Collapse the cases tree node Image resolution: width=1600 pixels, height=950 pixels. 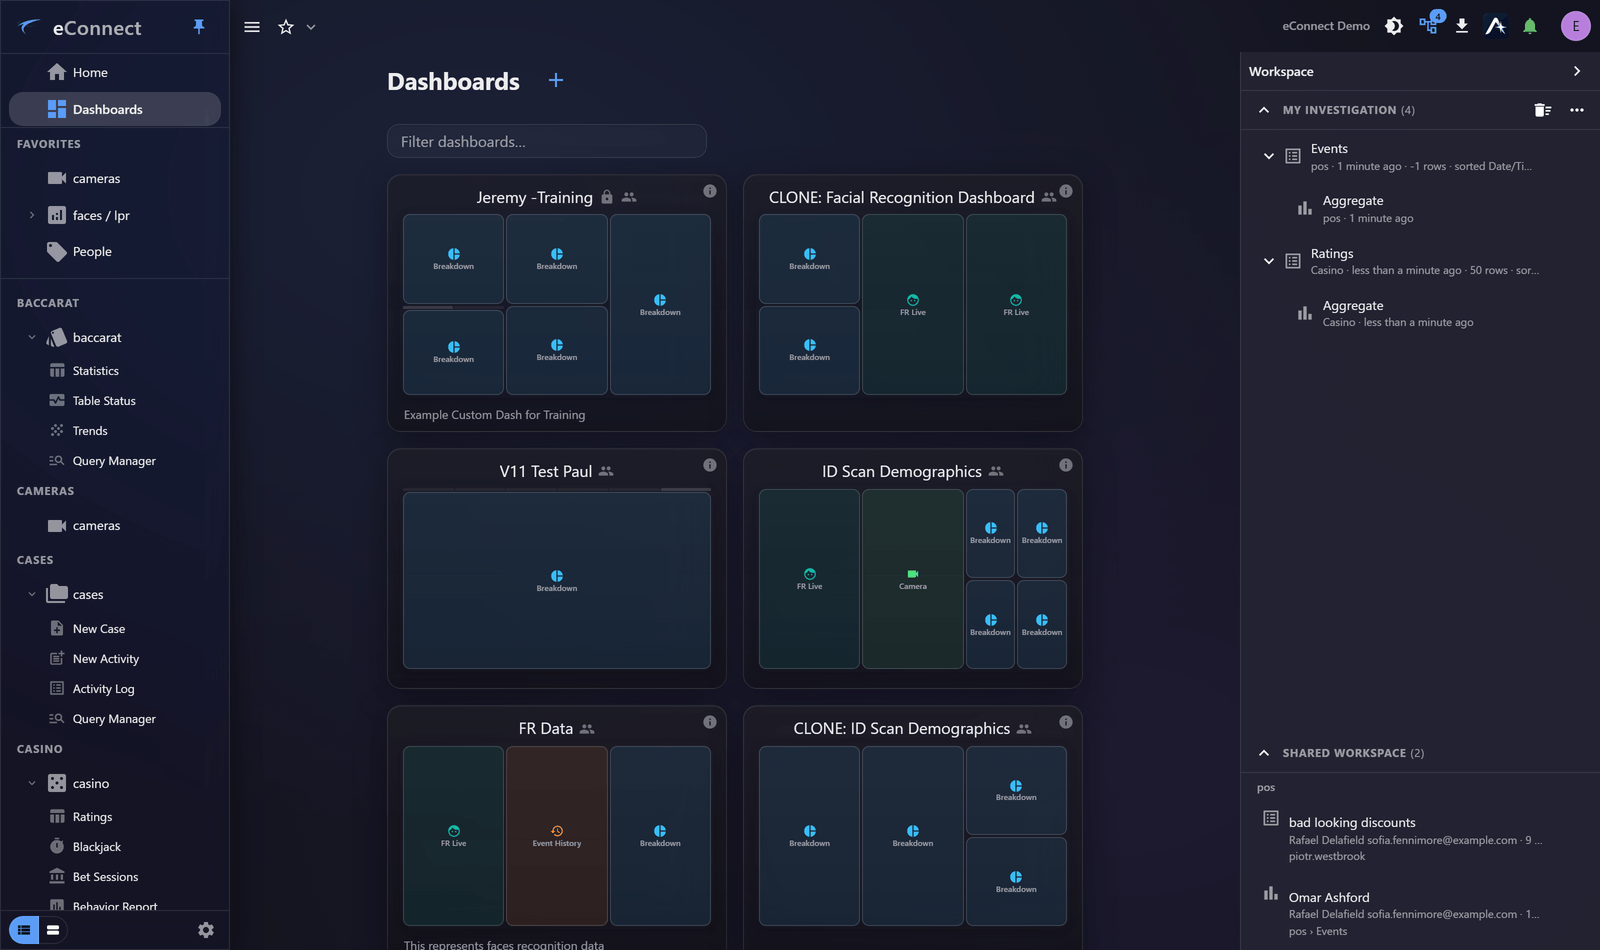(32, 594)
